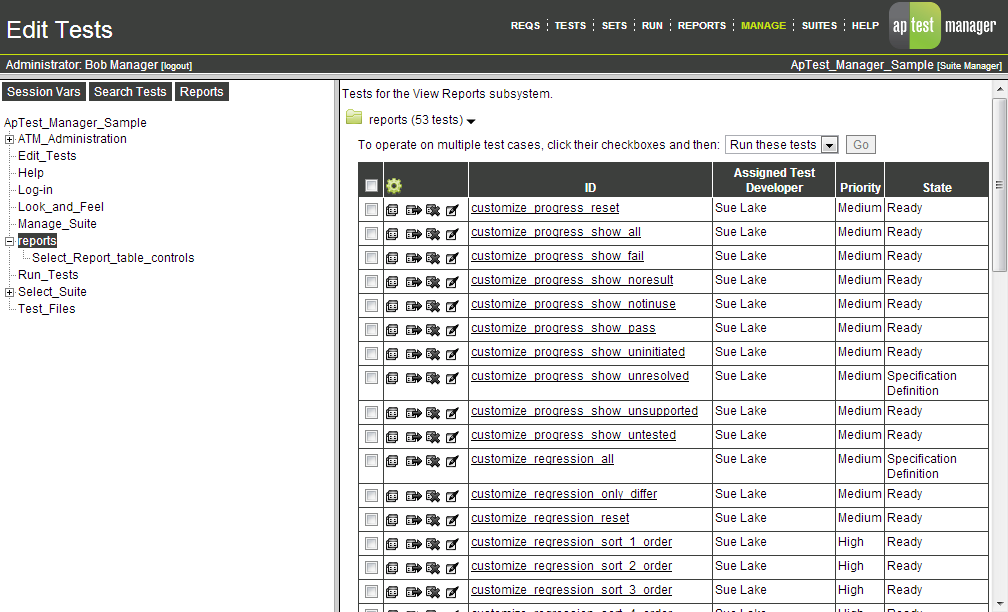This screenshot has width=1008, height=612.
Task: Check the checkbox for customize_progress_show_fail
Action: coord(371,256)
